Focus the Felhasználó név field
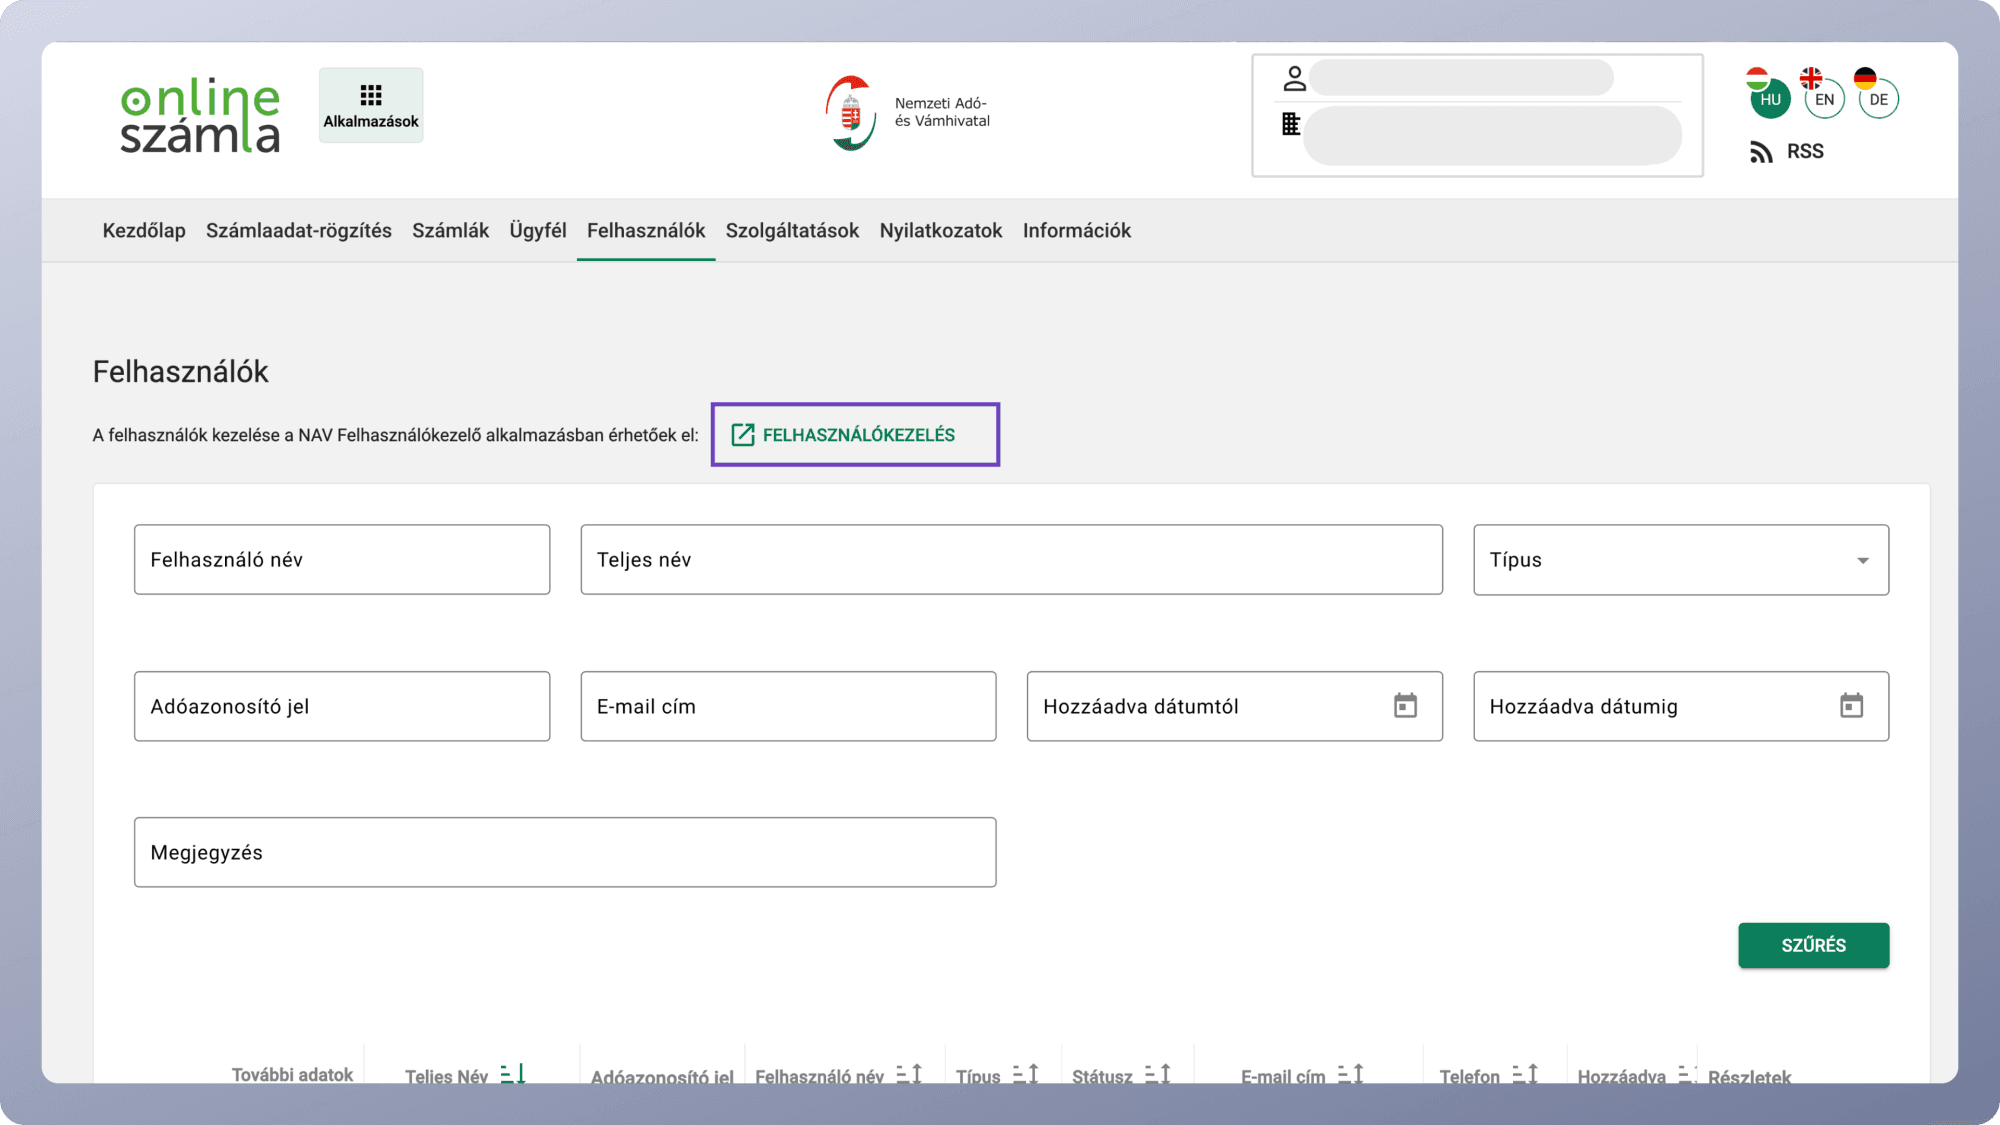Screen dimensions: 2000x1125 [x=342, y=560]
